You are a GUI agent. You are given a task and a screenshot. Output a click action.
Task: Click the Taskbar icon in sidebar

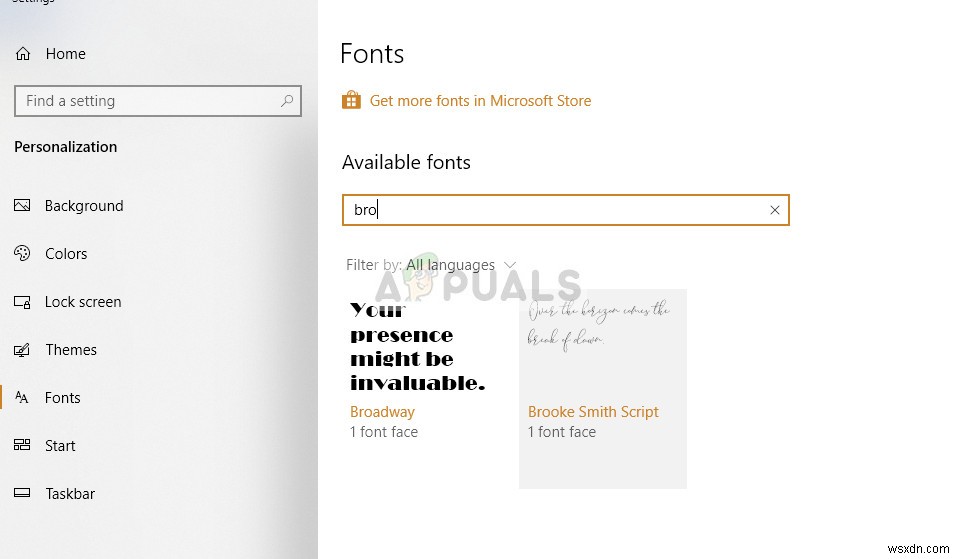tap(22, 493)
